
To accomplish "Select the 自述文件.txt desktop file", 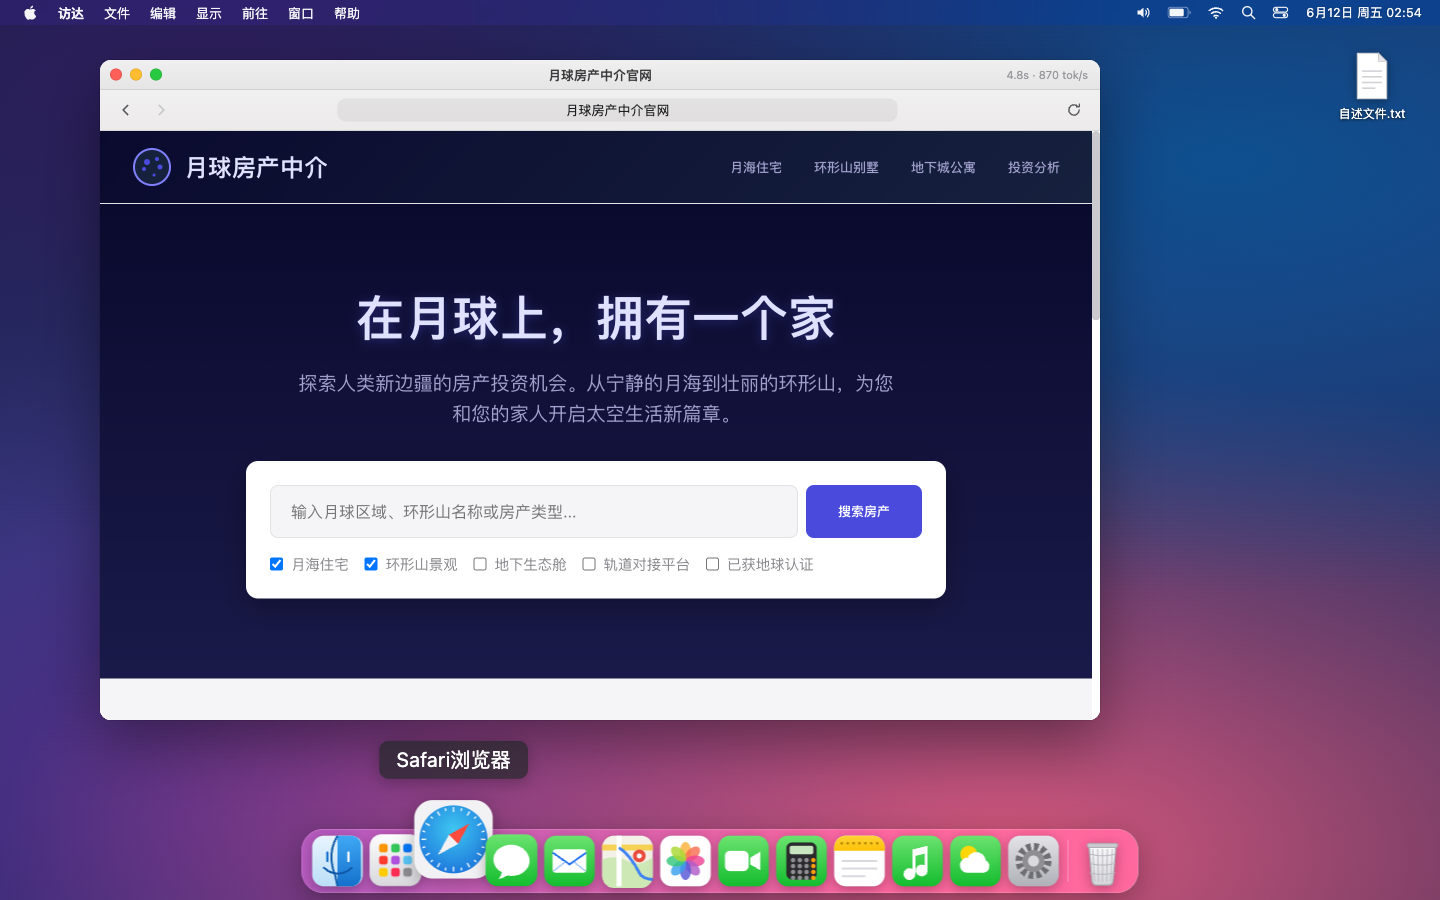I will 1372,87.
